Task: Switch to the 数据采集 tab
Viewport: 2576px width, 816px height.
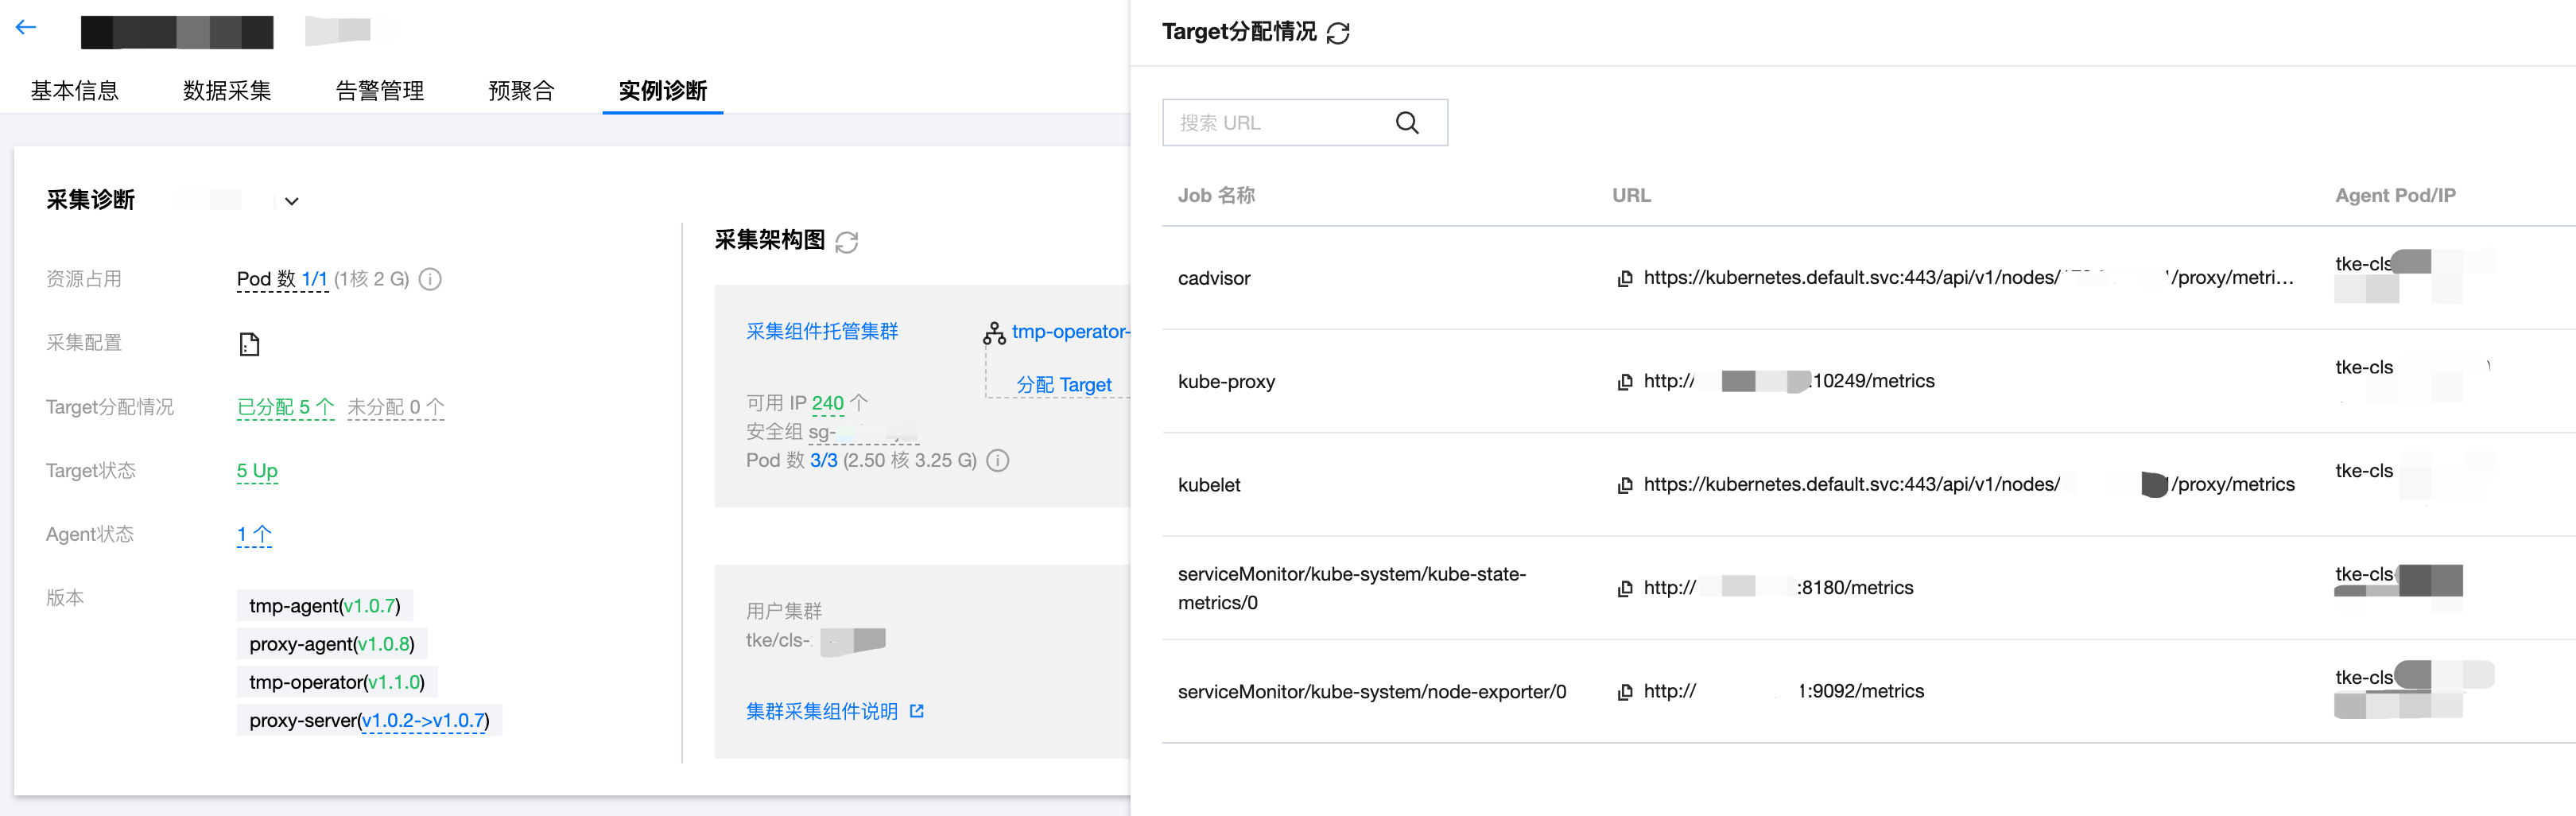Action: 227,91
